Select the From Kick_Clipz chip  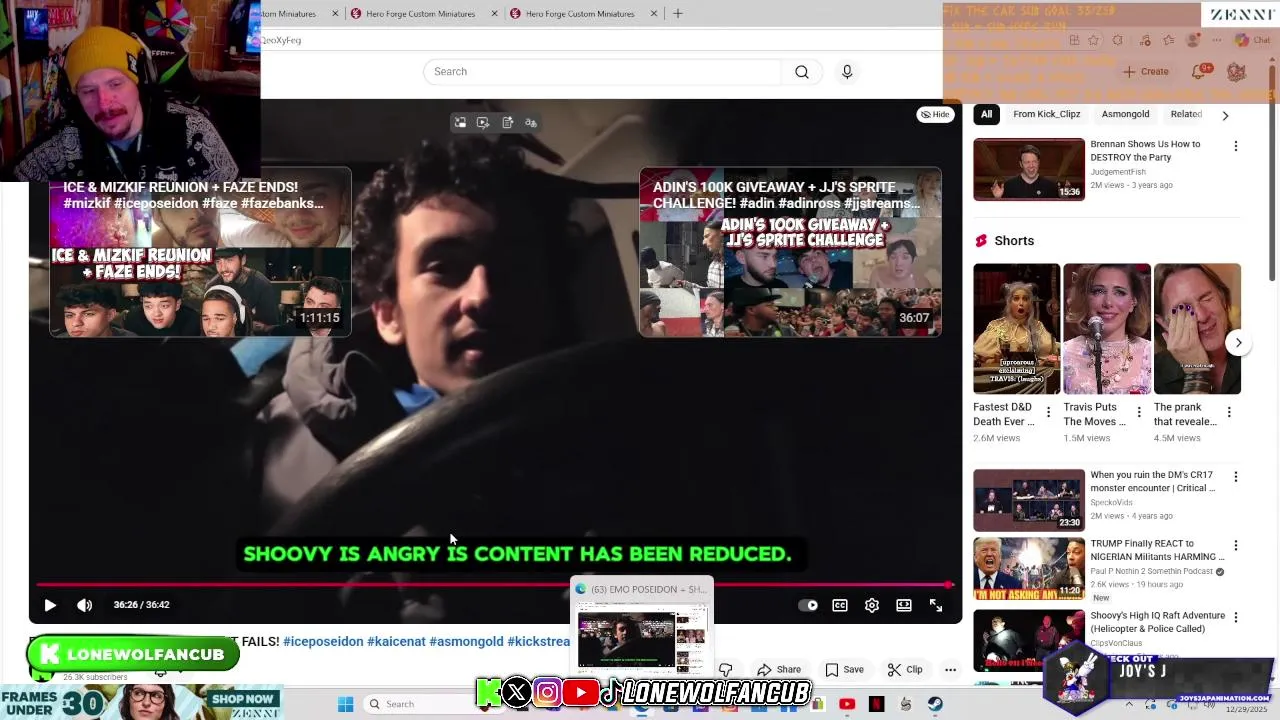pos(1046,114)
